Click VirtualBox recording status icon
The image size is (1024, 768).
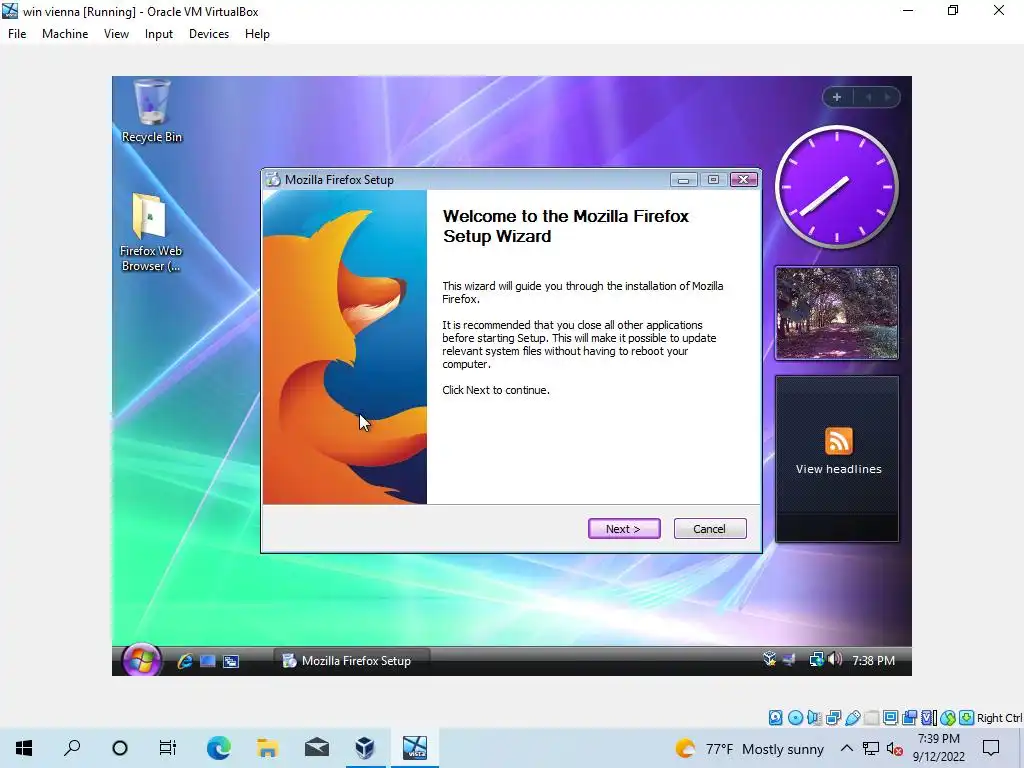(x=909, y=718)
